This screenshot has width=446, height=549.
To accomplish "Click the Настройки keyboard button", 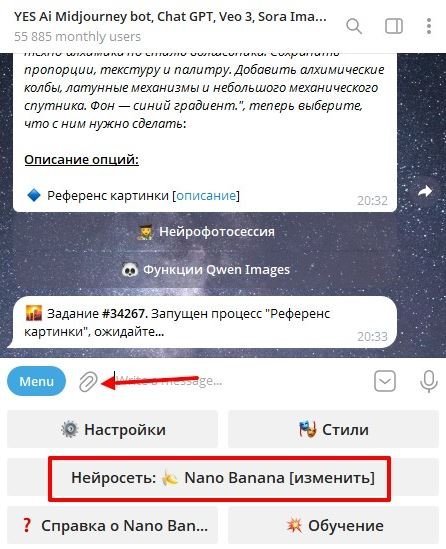I will [x=112, y=429].
